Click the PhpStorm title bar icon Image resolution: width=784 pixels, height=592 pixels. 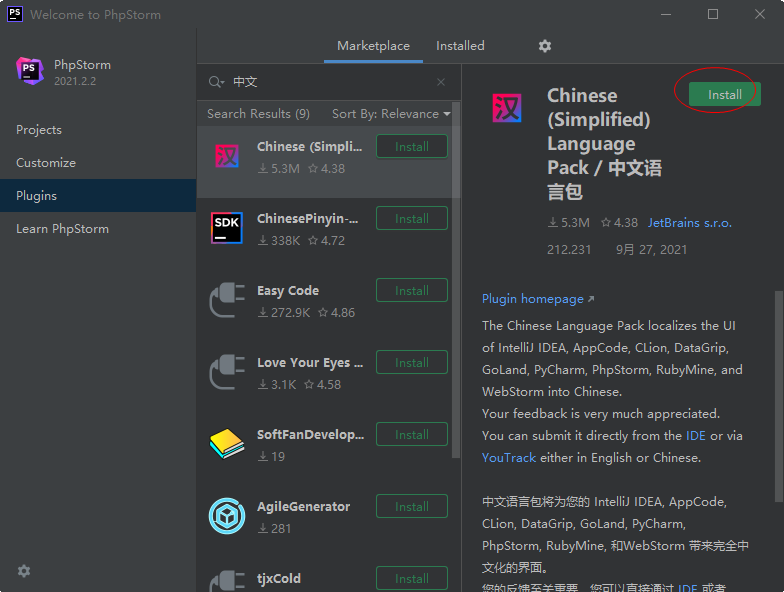point(14,14)
